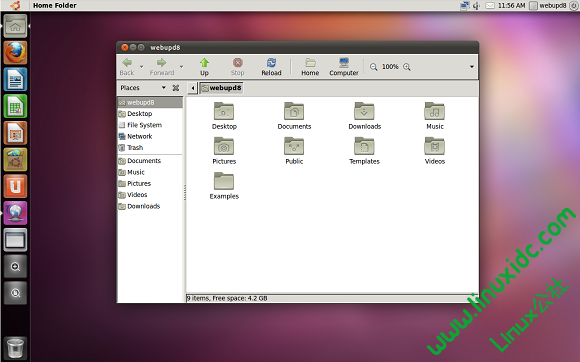
Task: Open the mail envelope messaging indicator
Action: [490, 6]
